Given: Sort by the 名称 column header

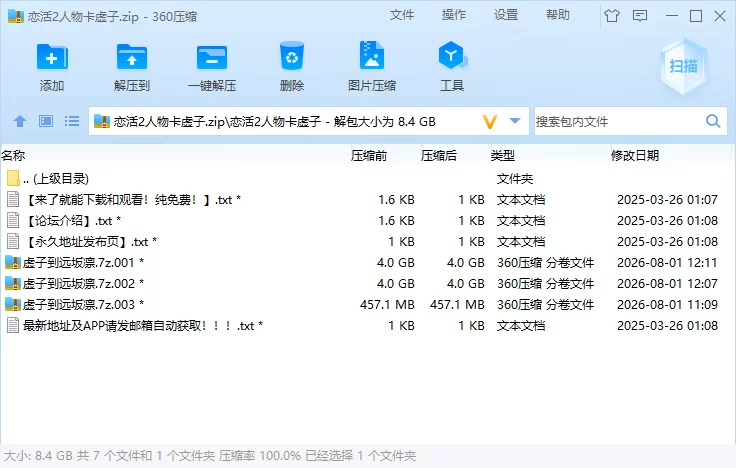Looking at the screenshot, I should pos(13,155).
